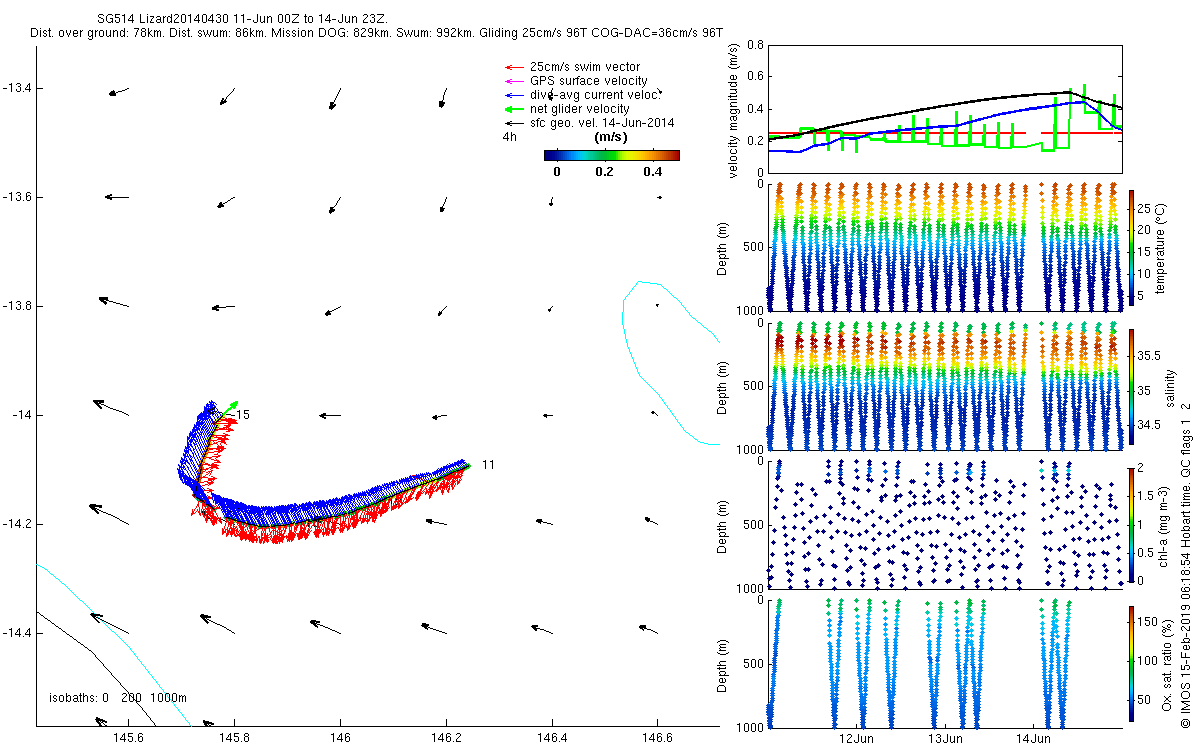Screen dimensions: 1200x750
Task: Click the '(m/s)' label above the map color bar
Action: pyautogui.click(x=611, y=137)
